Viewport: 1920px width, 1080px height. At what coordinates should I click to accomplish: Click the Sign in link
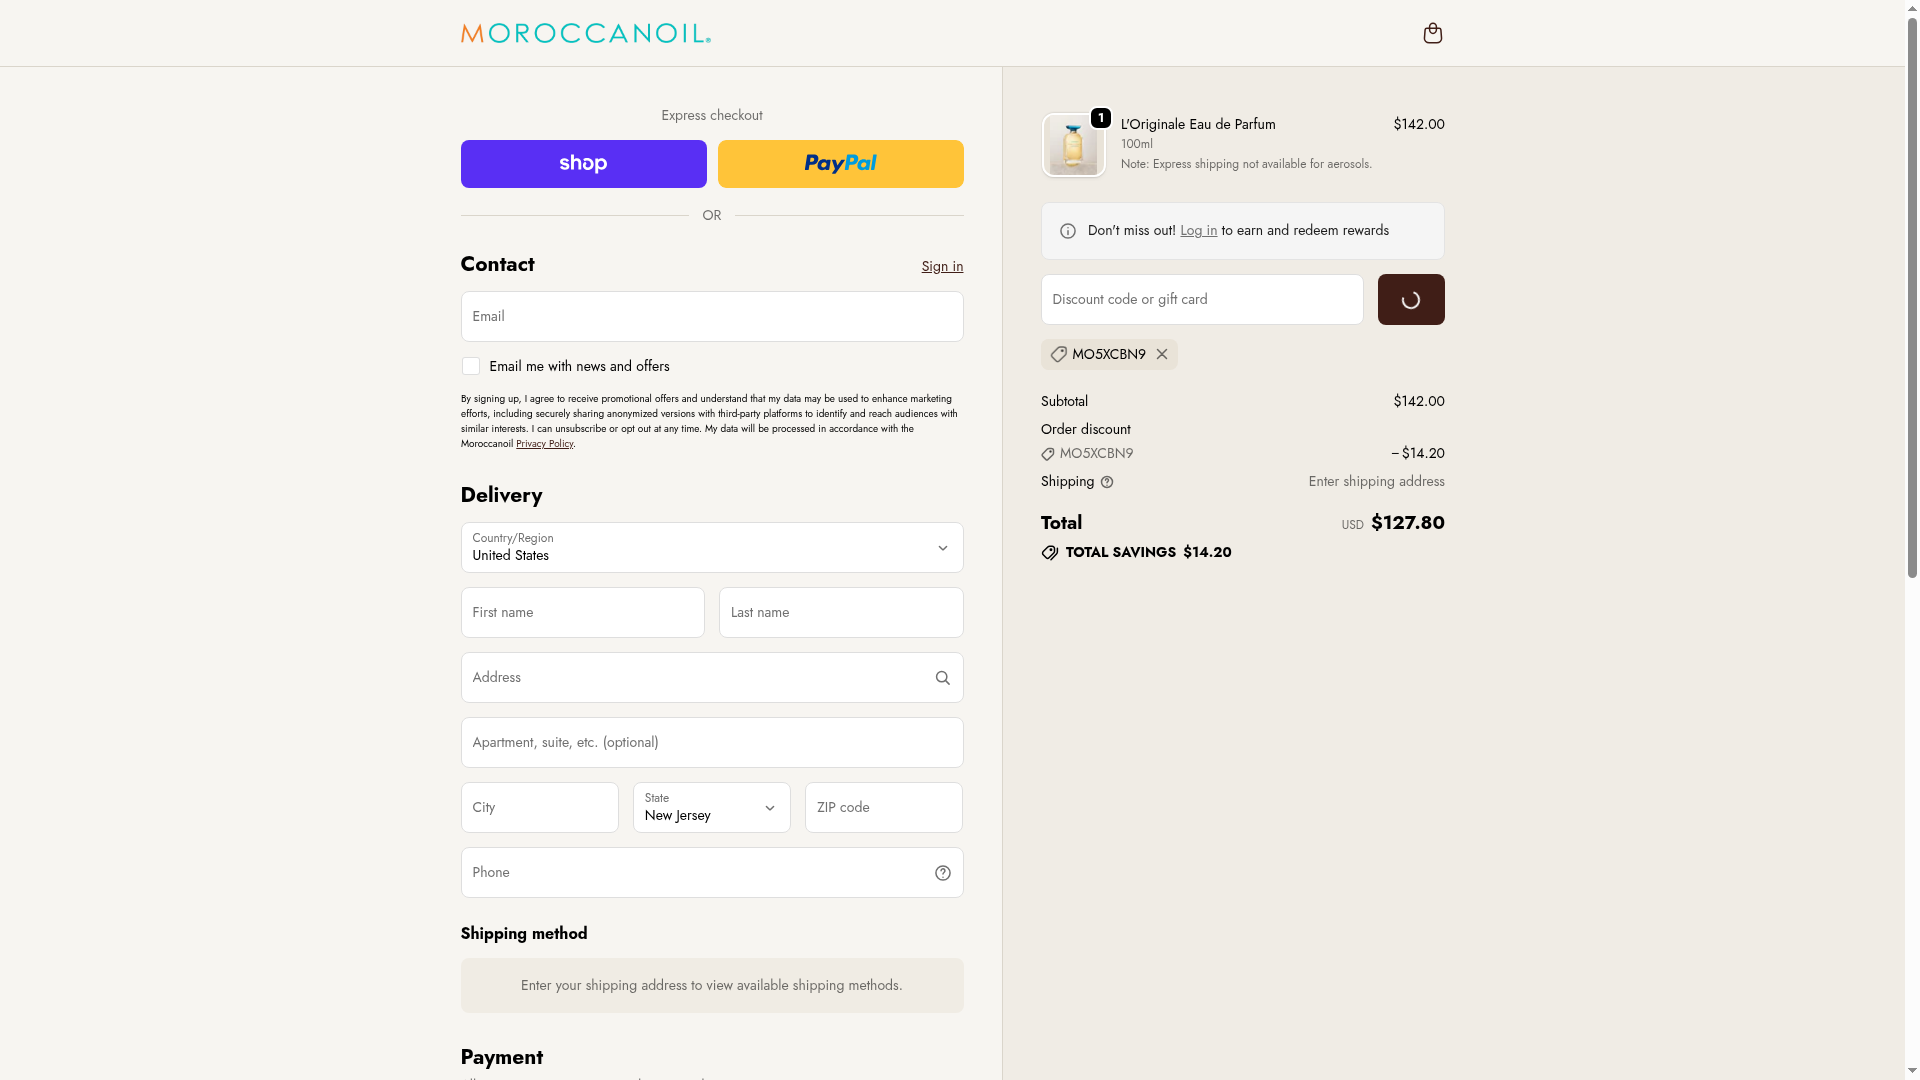(942, 266)
